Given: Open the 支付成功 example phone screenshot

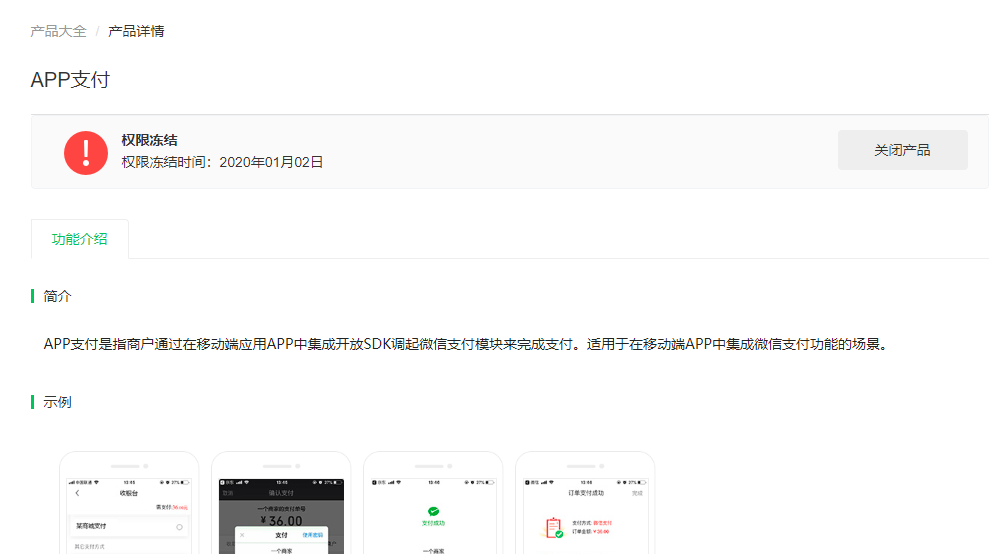Looking at the screenshot, I should (x=433, y=503).
